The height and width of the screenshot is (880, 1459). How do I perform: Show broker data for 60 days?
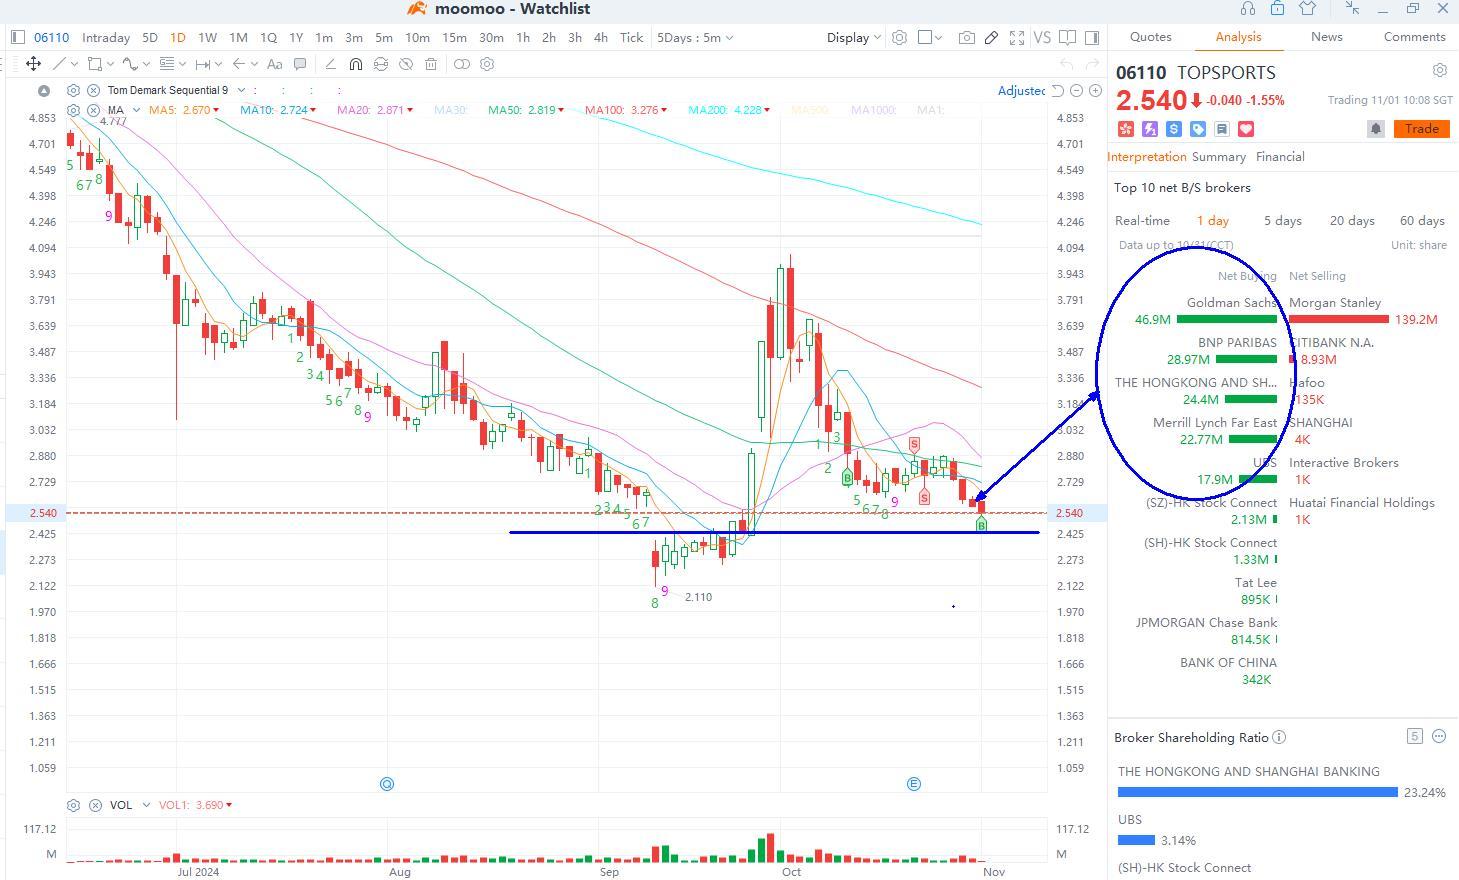pyautogui.click(x=1422, y=221)
